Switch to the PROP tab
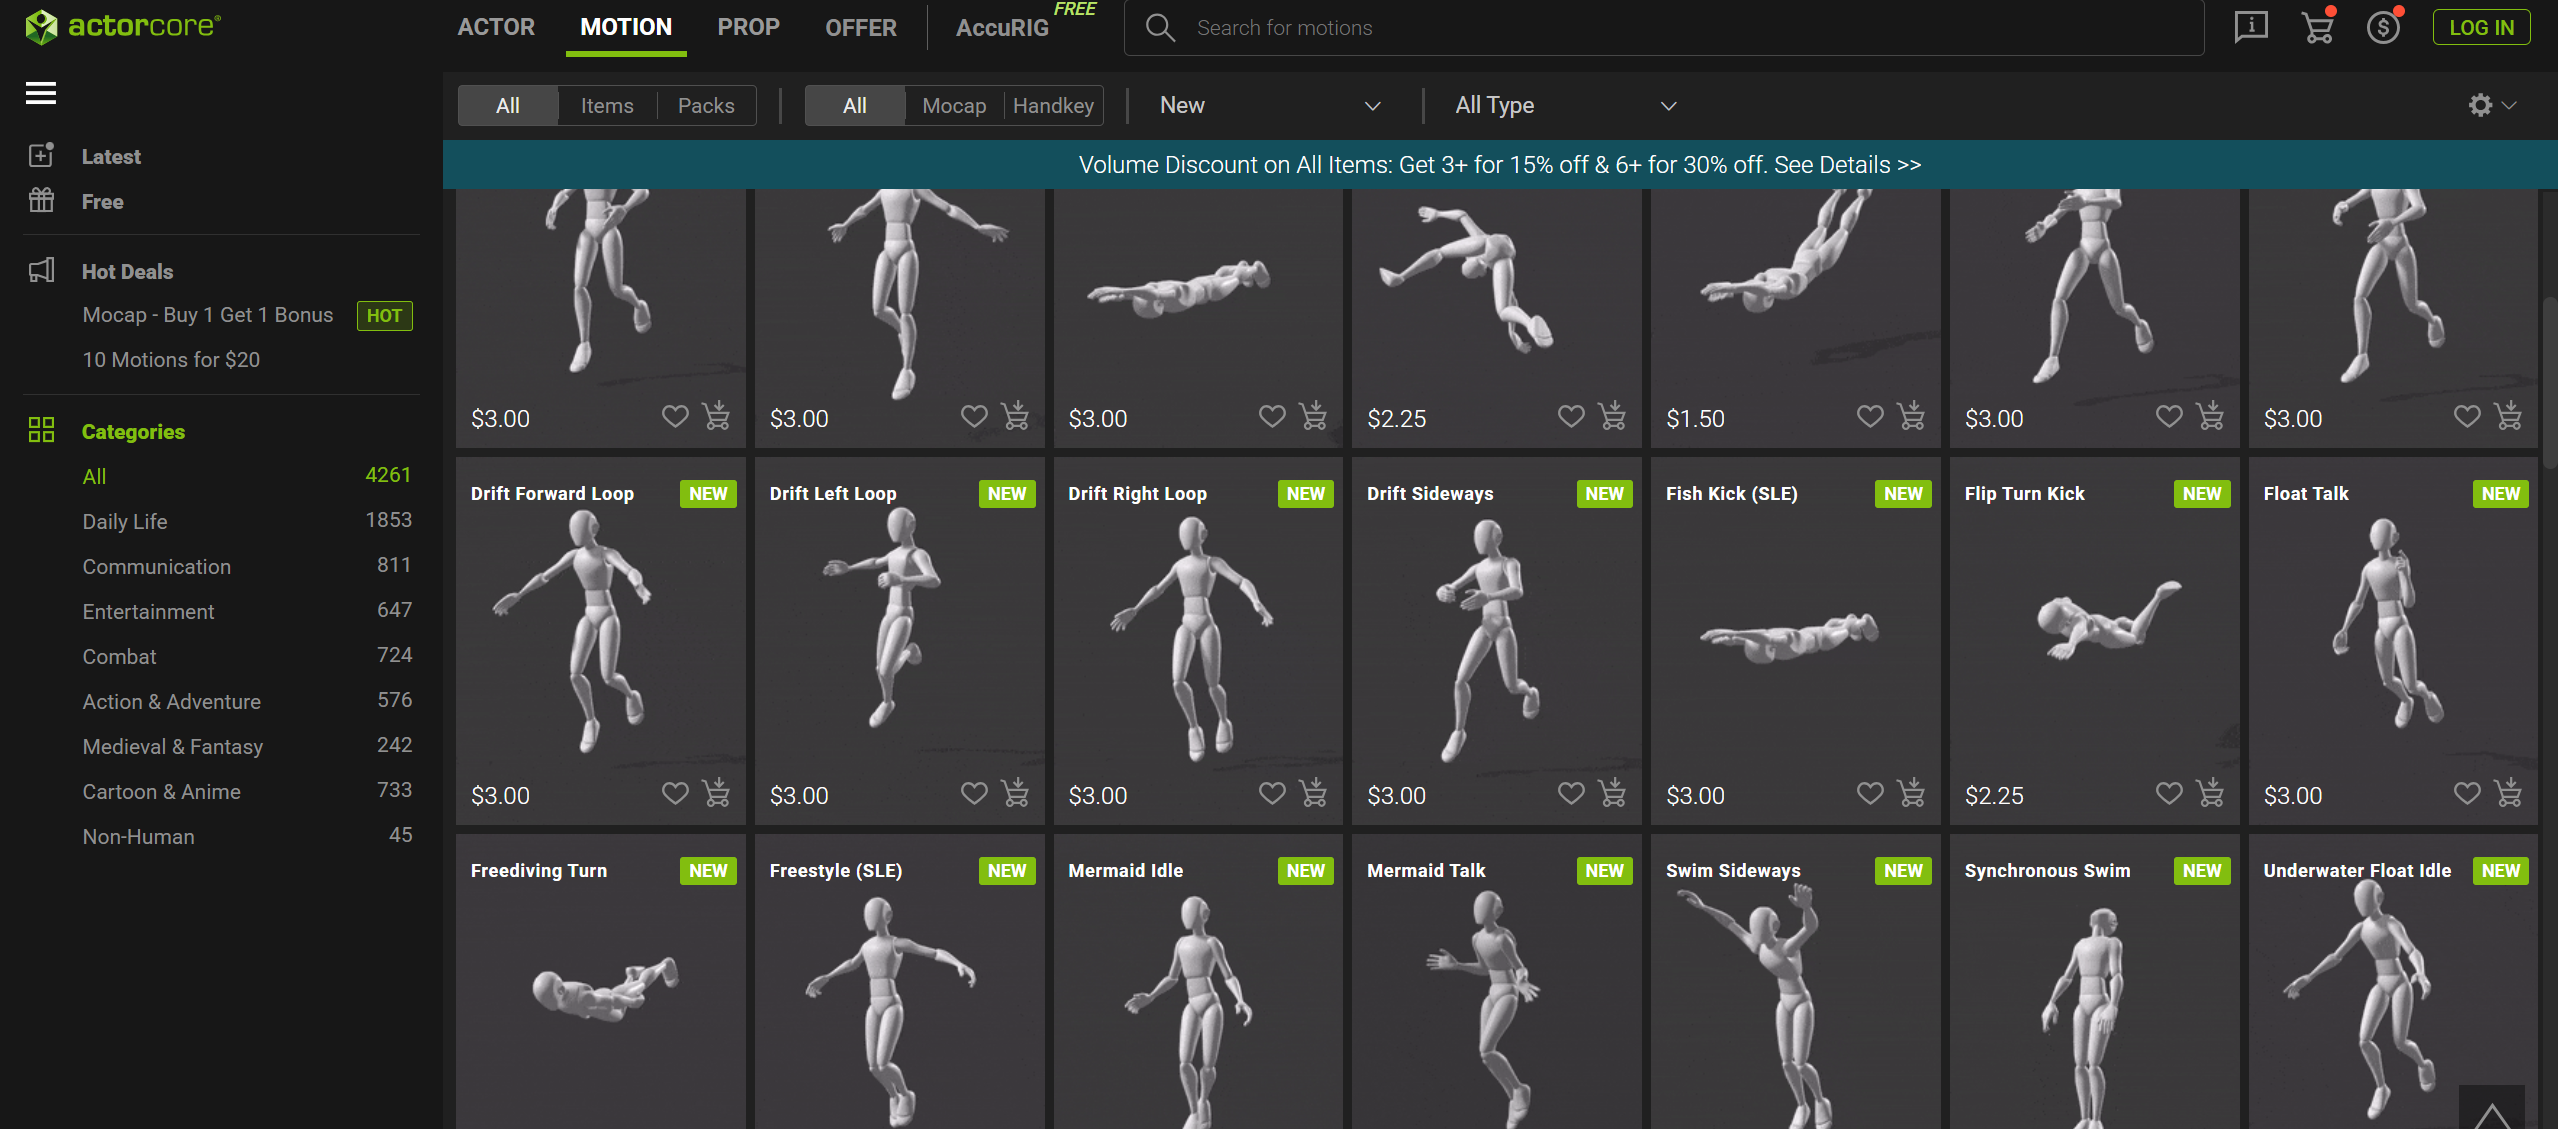2558x1129 pixels. click(x=748, y=27)
